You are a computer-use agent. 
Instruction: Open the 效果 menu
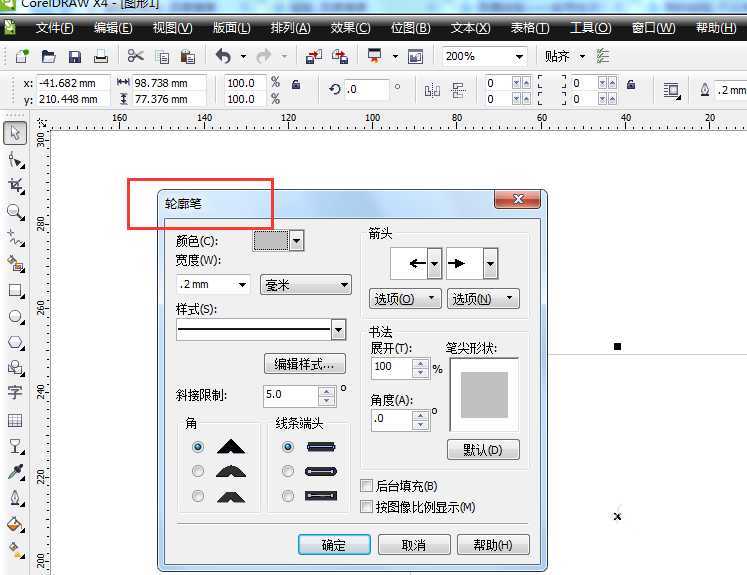pos(350,28)
